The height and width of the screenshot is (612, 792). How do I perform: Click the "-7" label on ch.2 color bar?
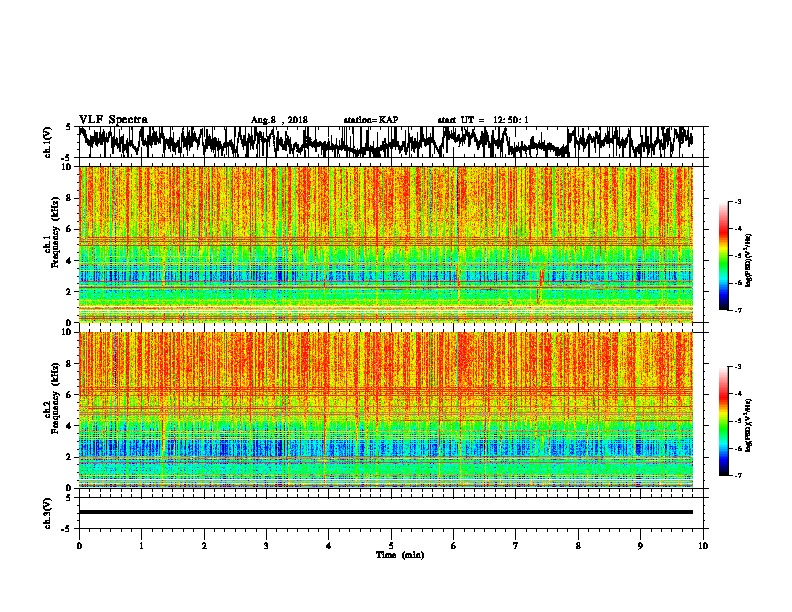pos(737,476)
